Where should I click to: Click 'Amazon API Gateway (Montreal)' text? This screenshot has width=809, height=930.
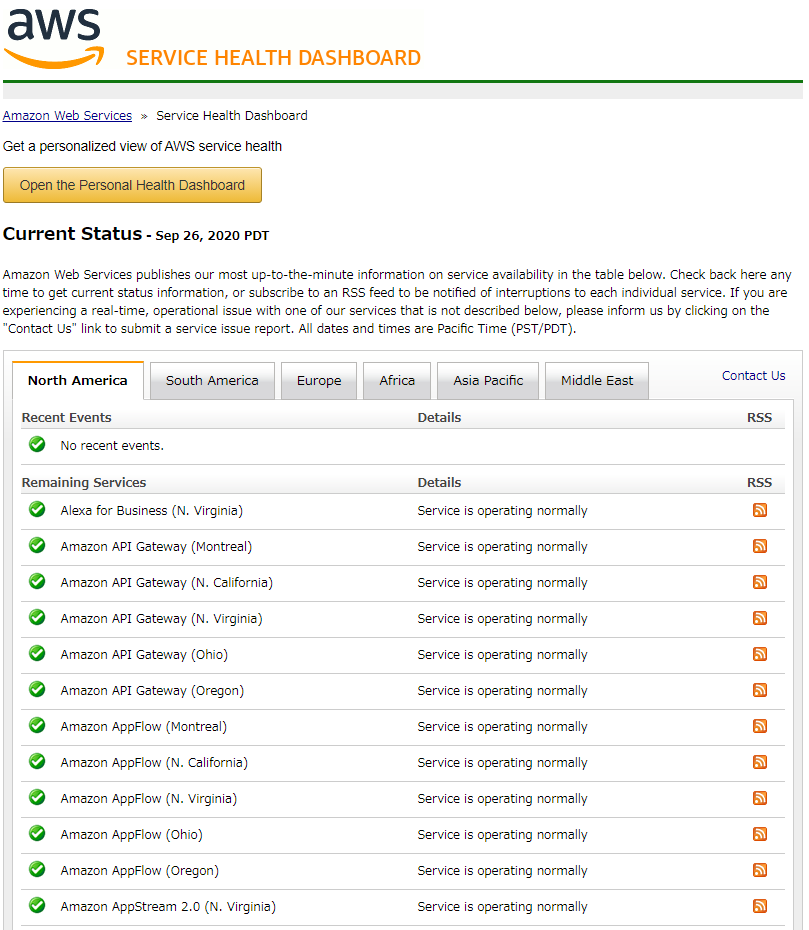tap(156, 547)
